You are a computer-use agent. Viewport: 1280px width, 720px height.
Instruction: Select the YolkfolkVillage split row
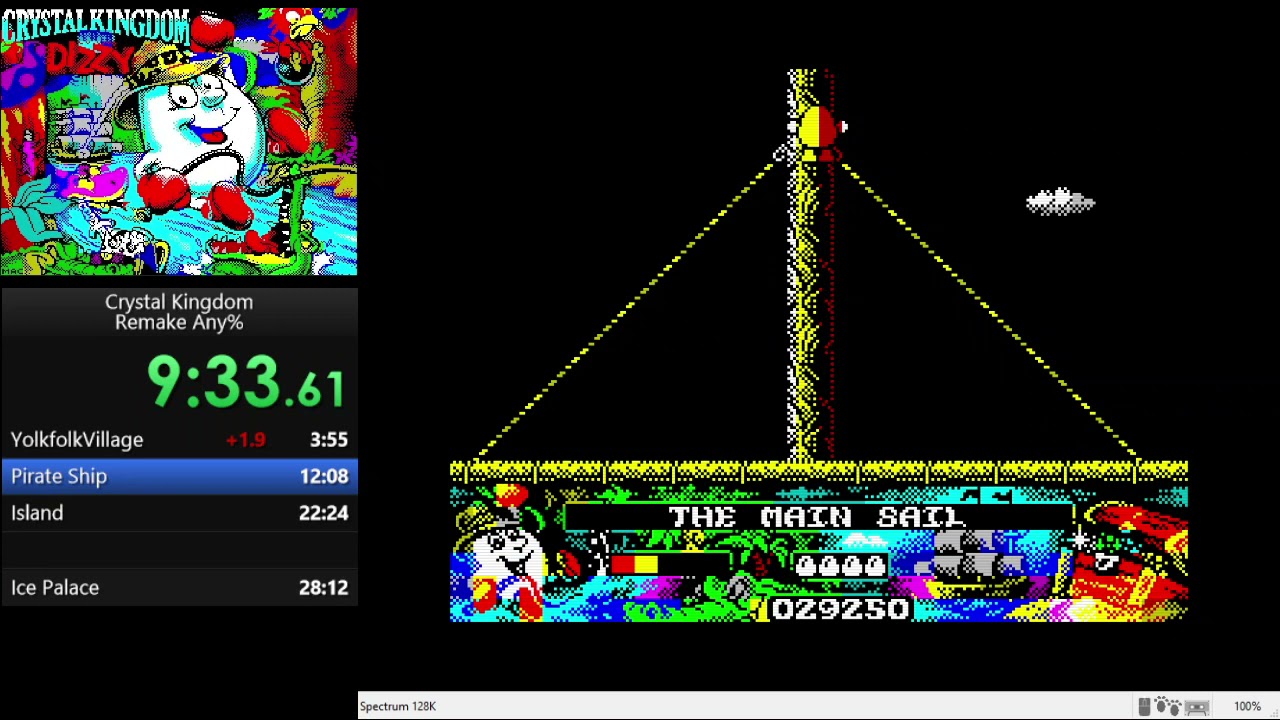click(x=179, y=440)
